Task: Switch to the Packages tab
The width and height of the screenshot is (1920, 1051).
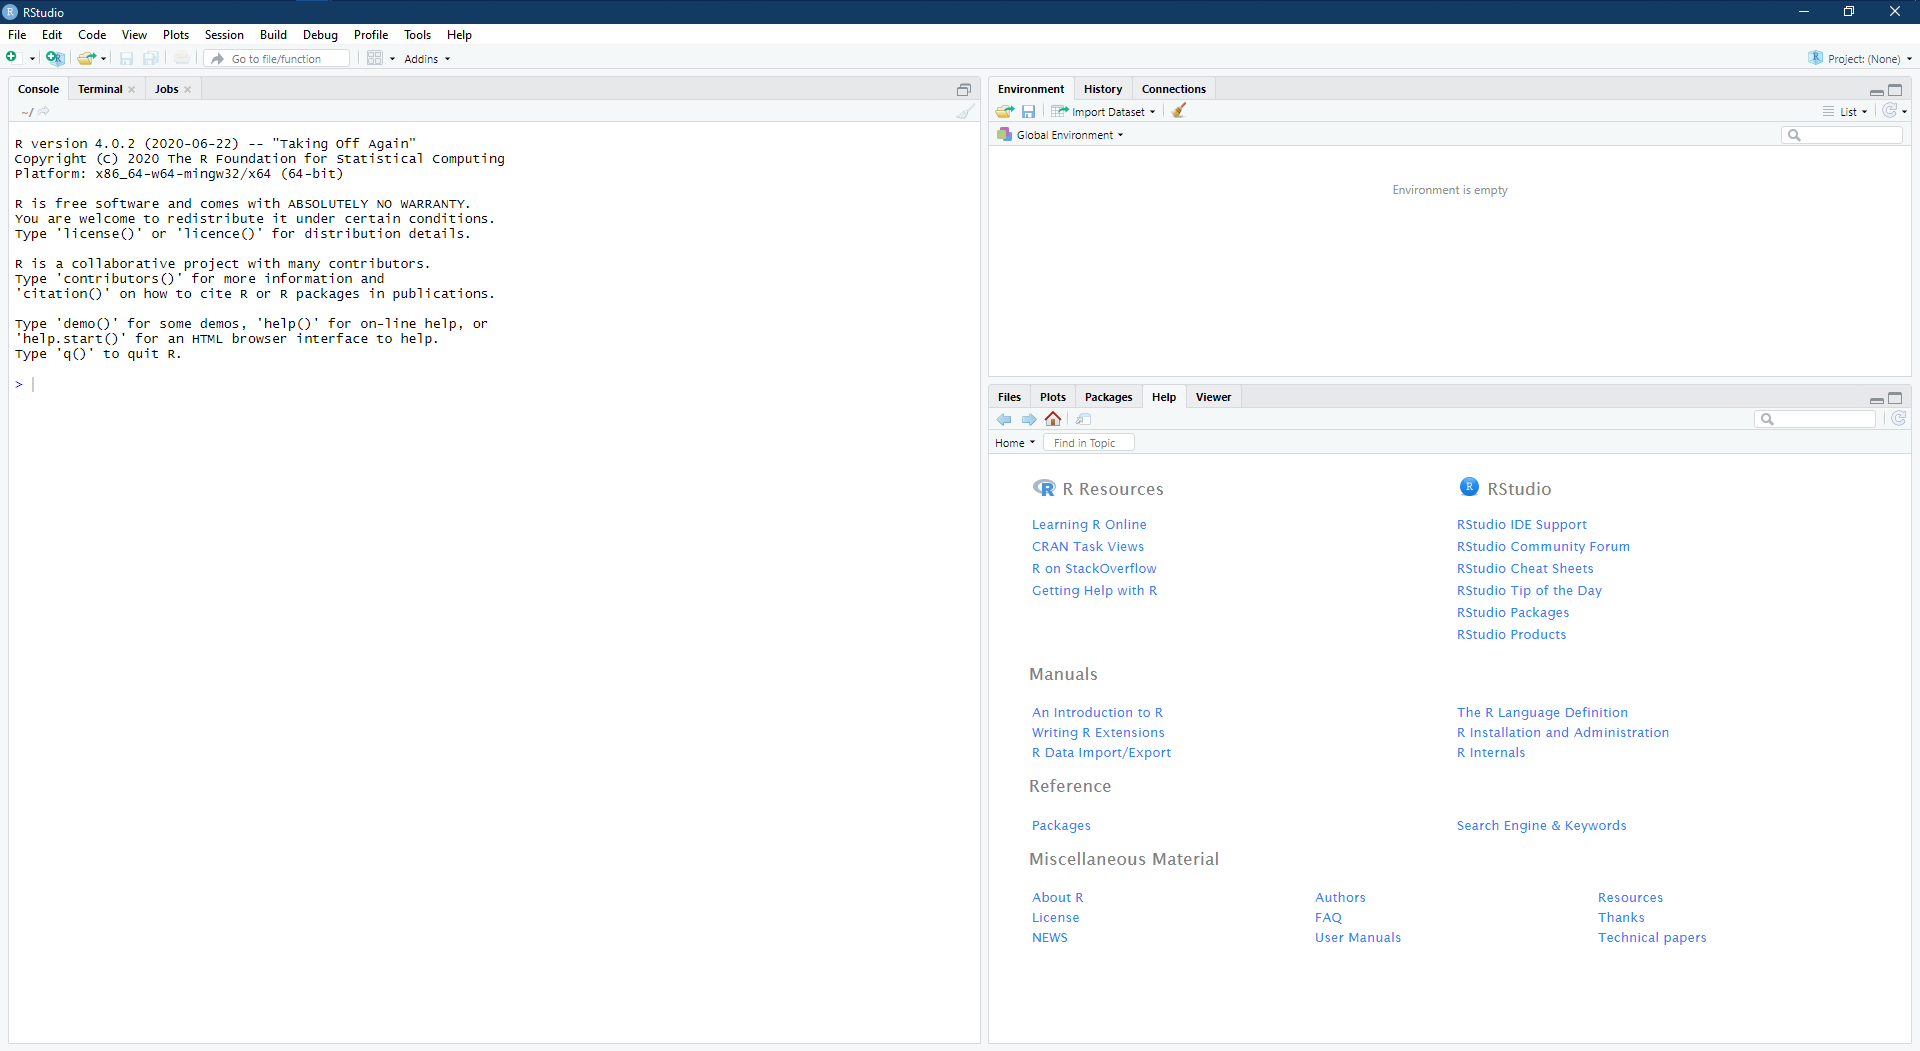Action: (1108, 397)
